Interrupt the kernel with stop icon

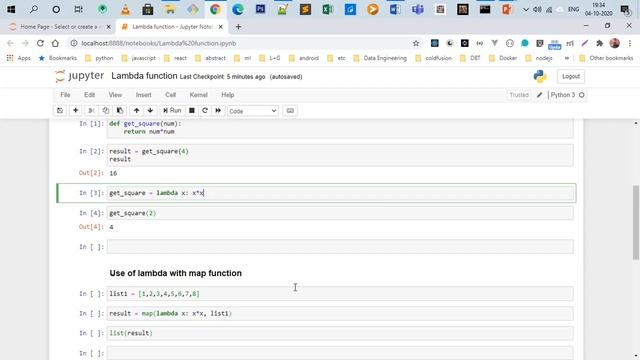(x=191, y=111)
